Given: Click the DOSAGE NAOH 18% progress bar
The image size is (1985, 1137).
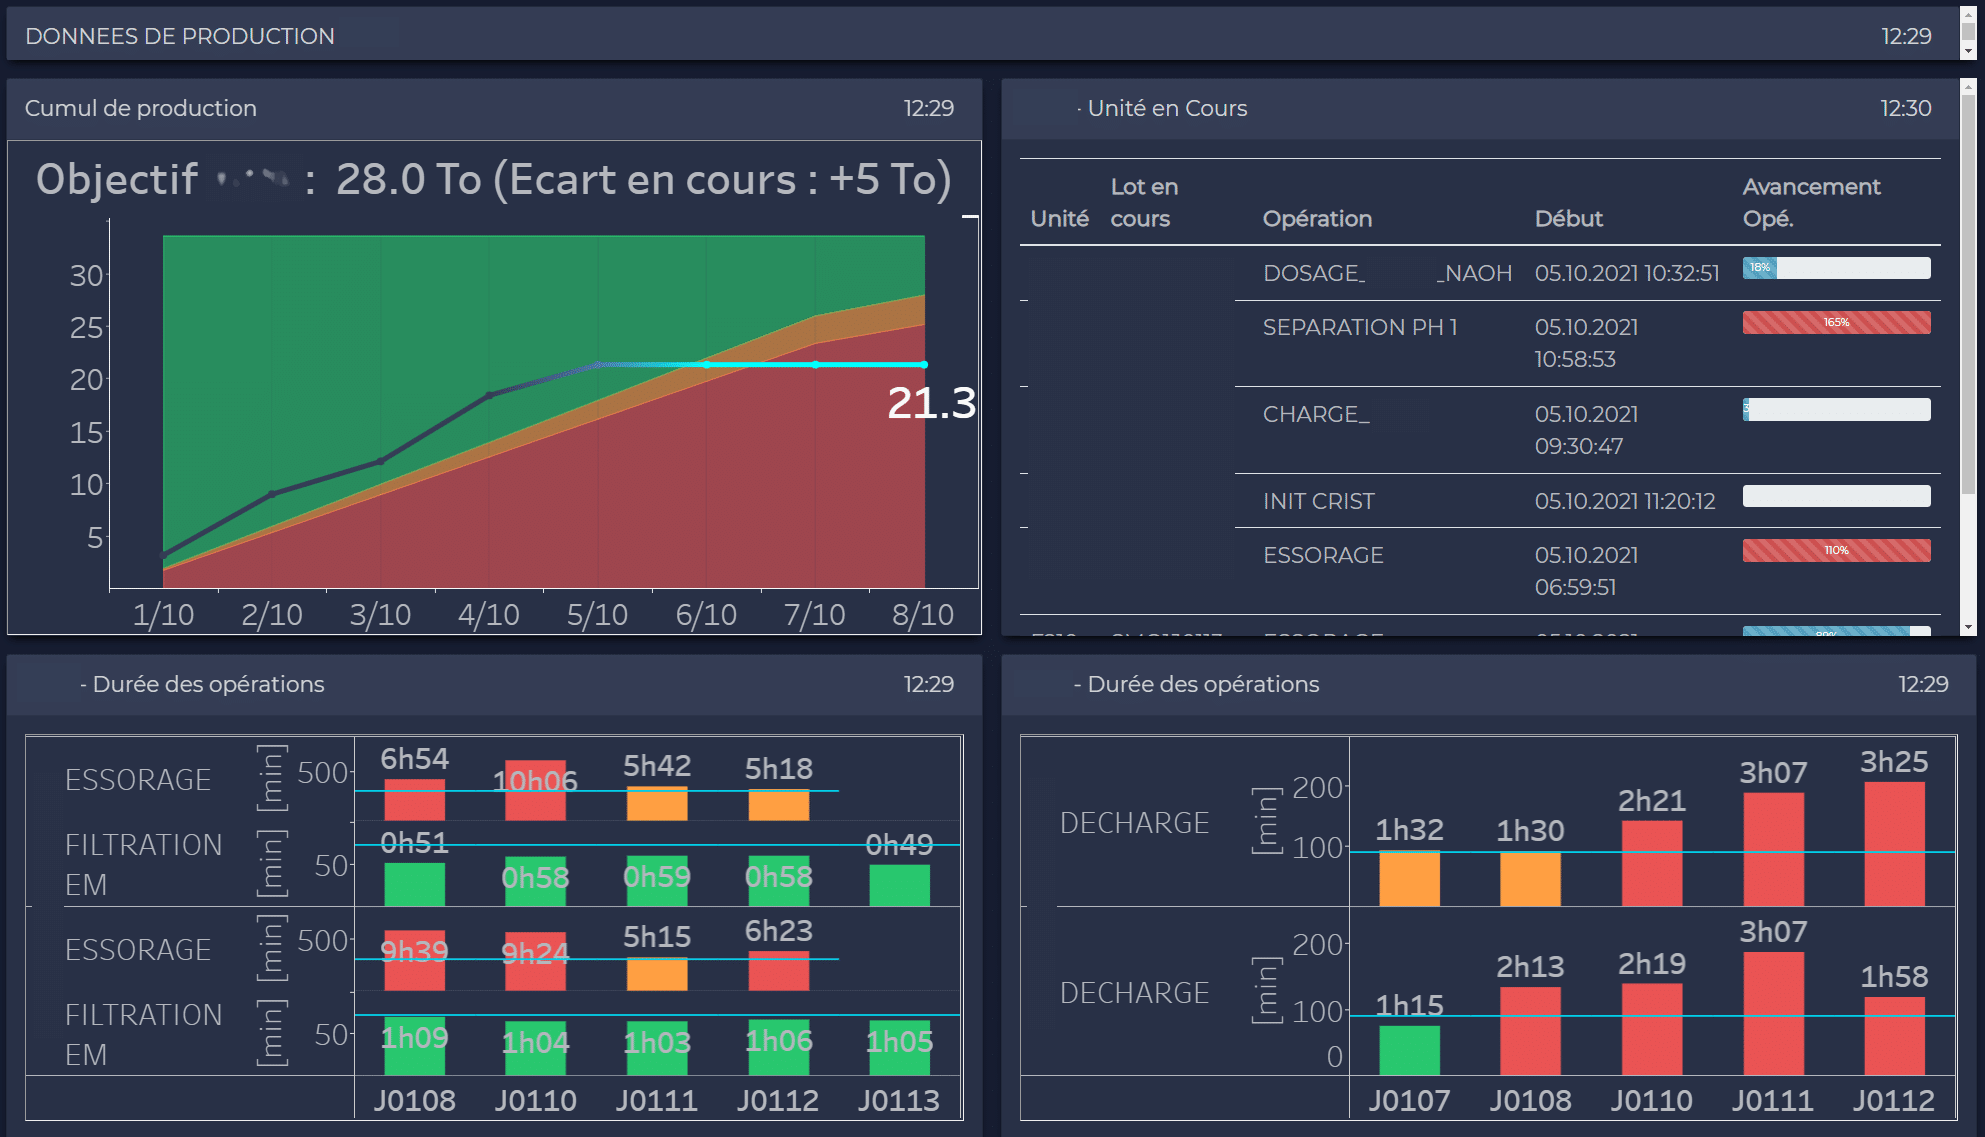Looking at the screenshot, I should [x=1836, y=268].
